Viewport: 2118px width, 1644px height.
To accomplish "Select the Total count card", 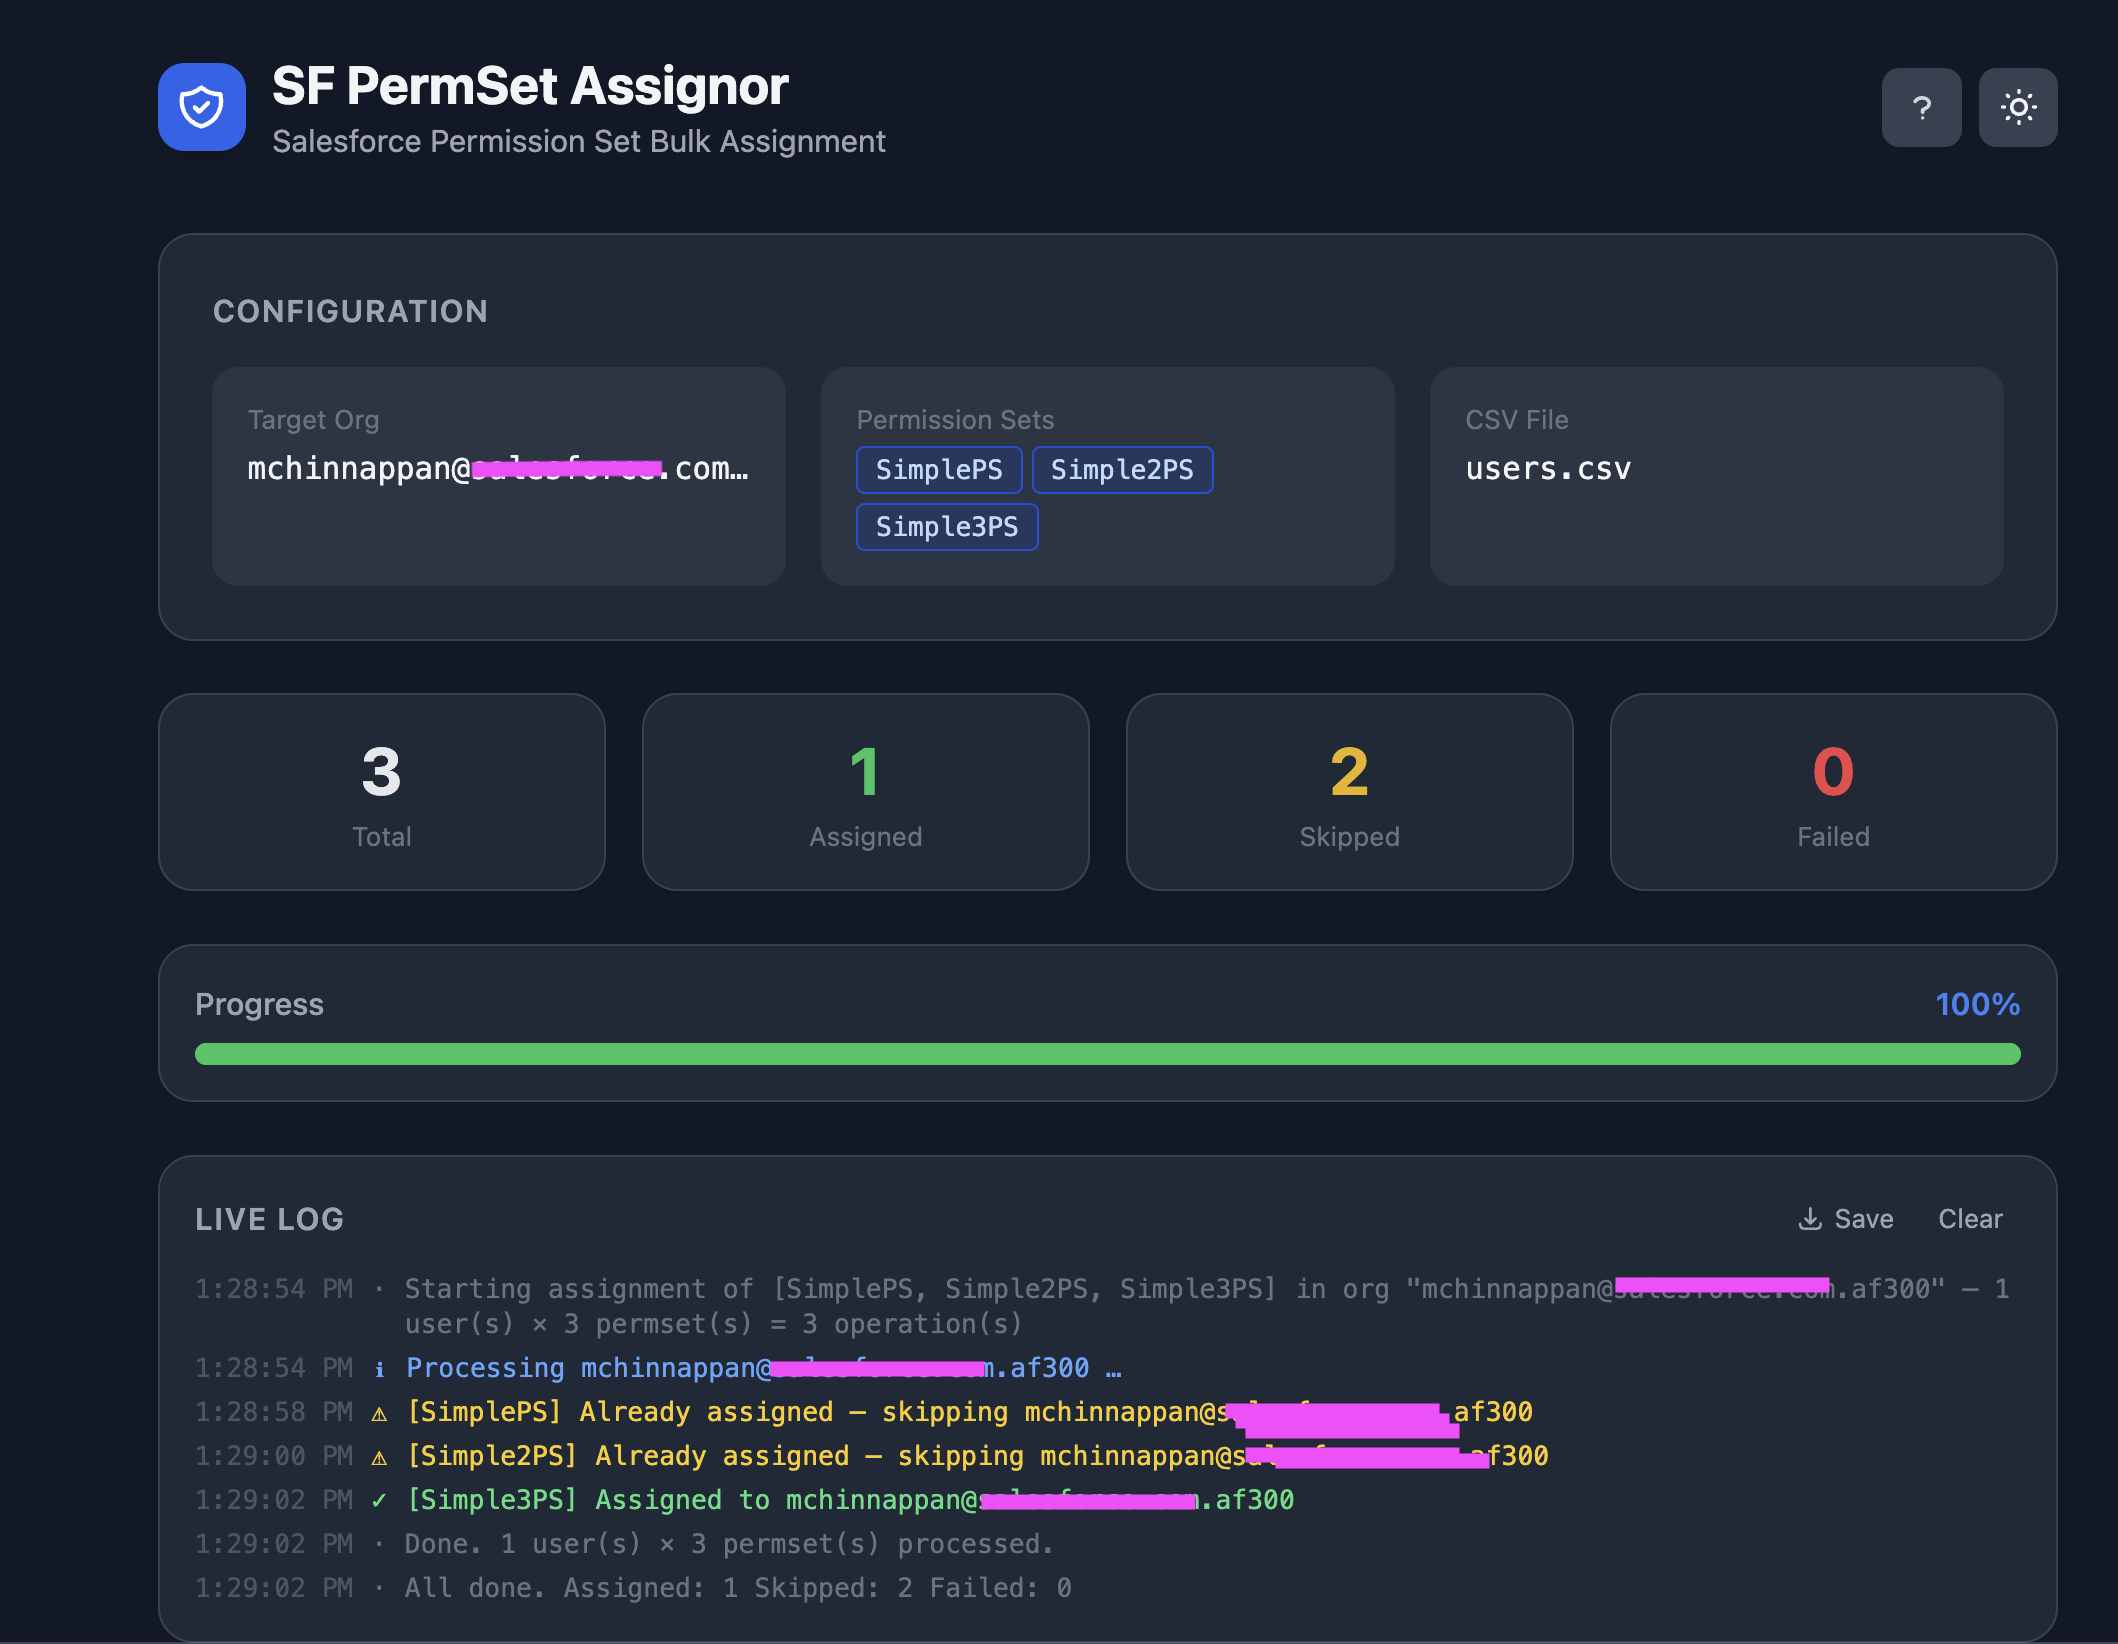I will tap(382, 792).
